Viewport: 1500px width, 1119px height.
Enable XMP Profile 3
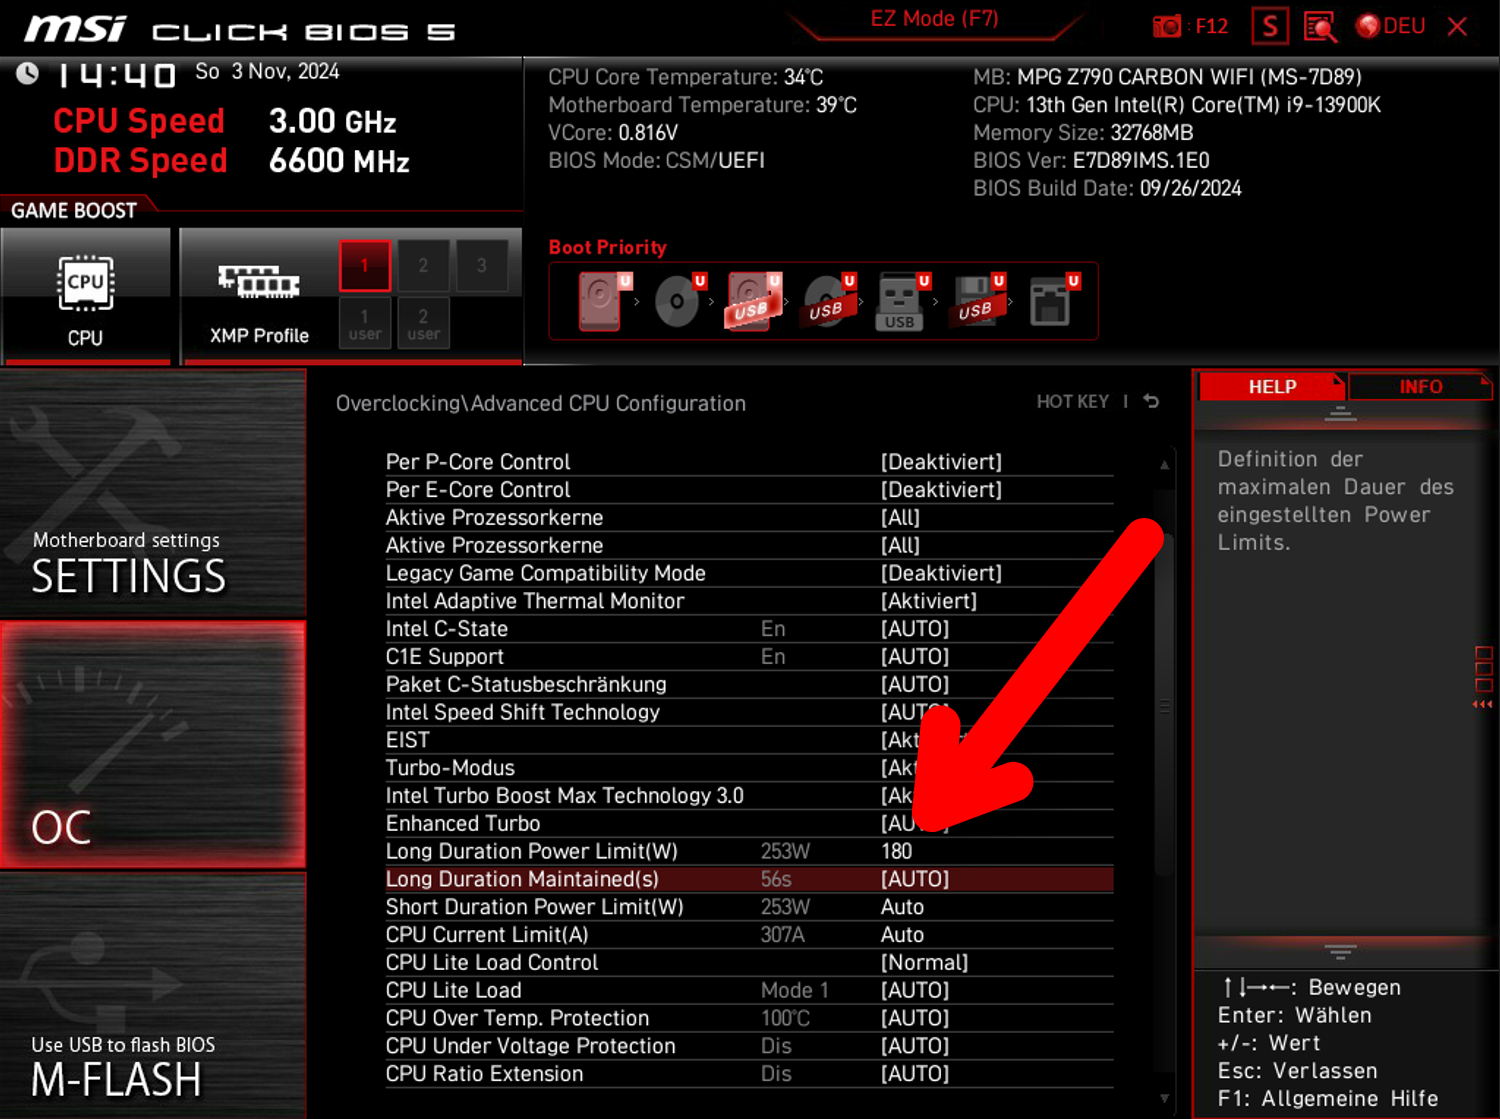tap(482, 265)
